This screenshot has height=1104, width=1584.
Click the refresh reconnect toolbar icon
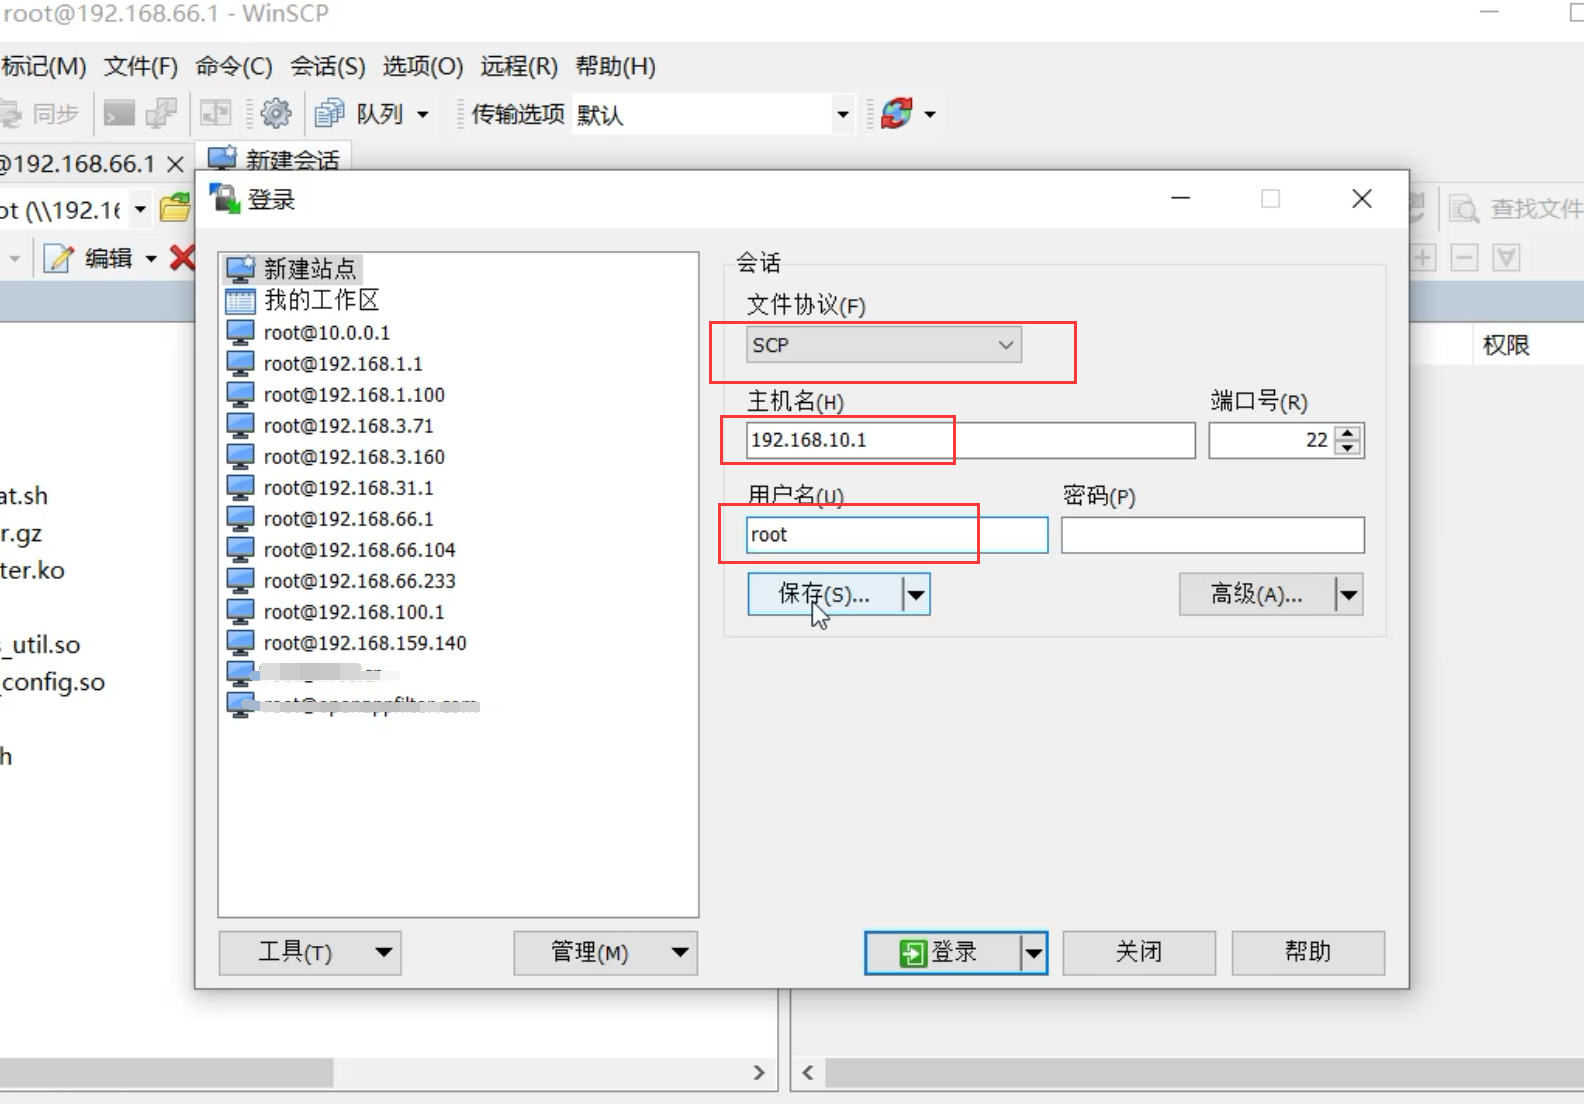(x=897, y=113)
